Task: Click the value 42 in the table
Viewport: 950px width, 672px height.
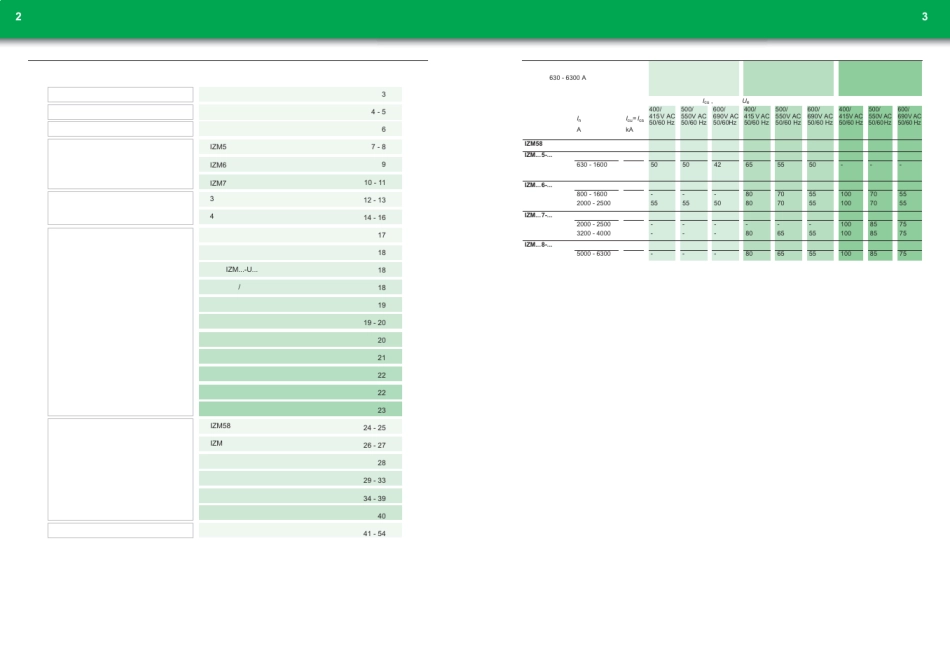Action: [x=717, y=164]
